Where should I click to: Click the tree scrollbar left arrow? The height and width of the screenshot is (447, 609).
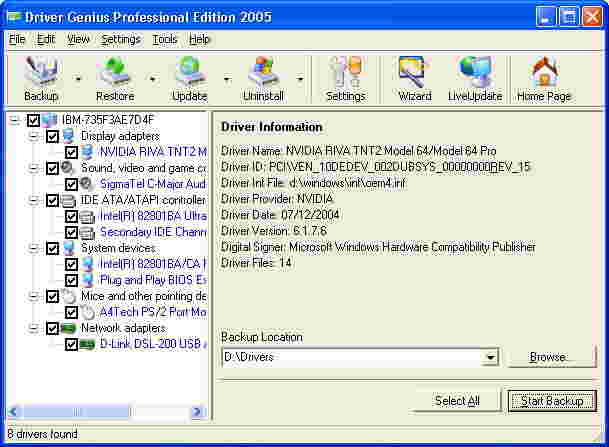pos(14,412)
